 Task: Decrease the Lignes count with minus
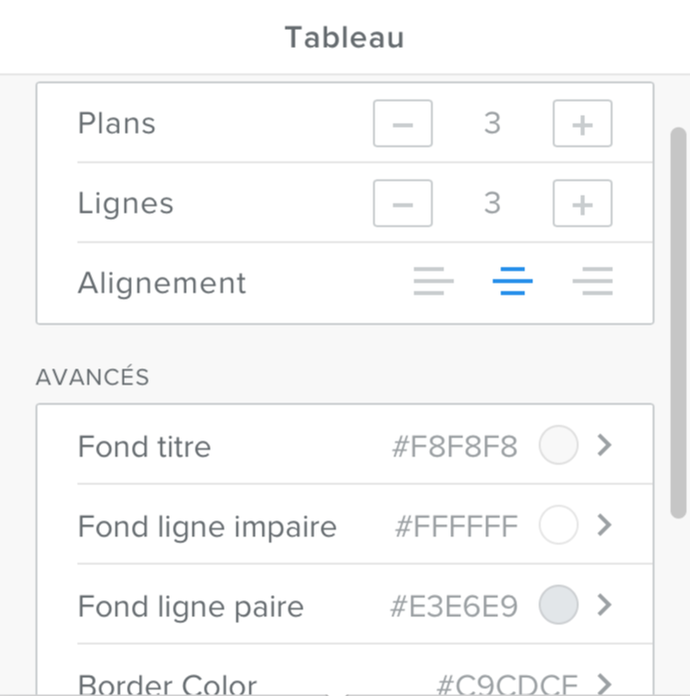403,204
